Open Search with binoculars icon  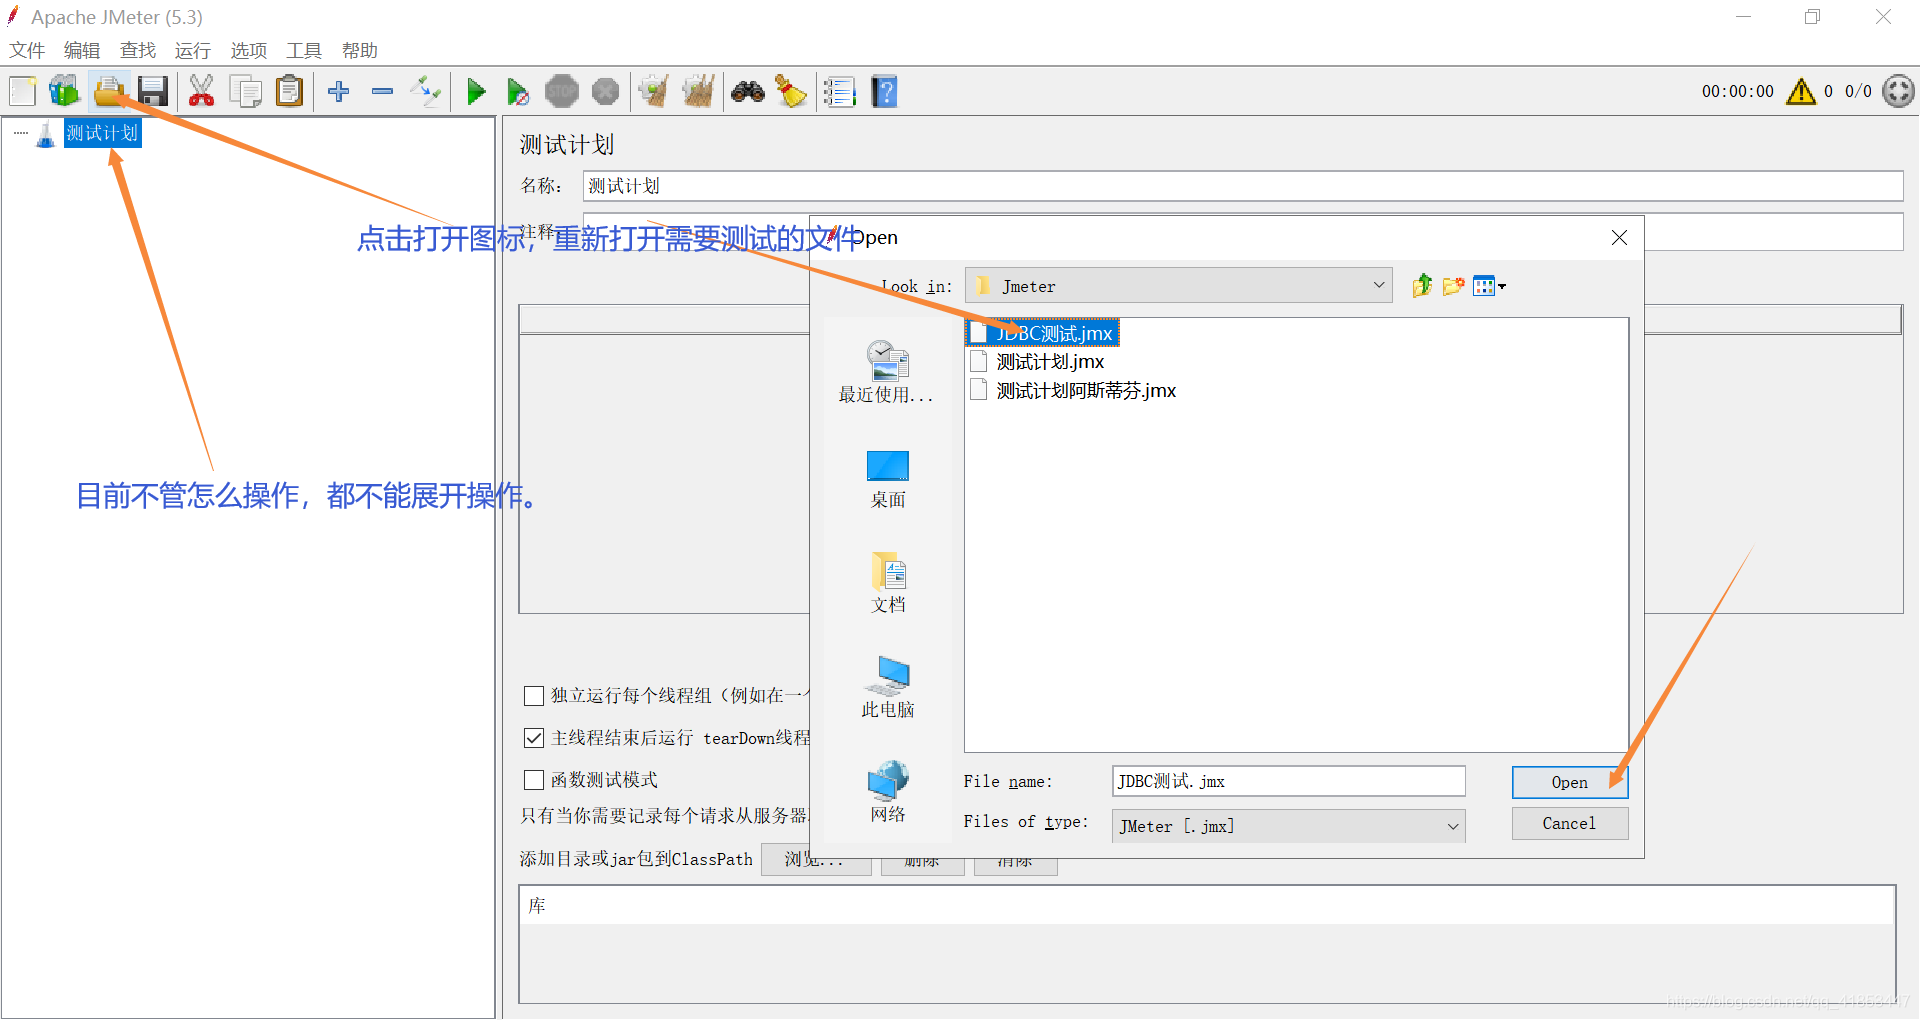click(748, 92)
